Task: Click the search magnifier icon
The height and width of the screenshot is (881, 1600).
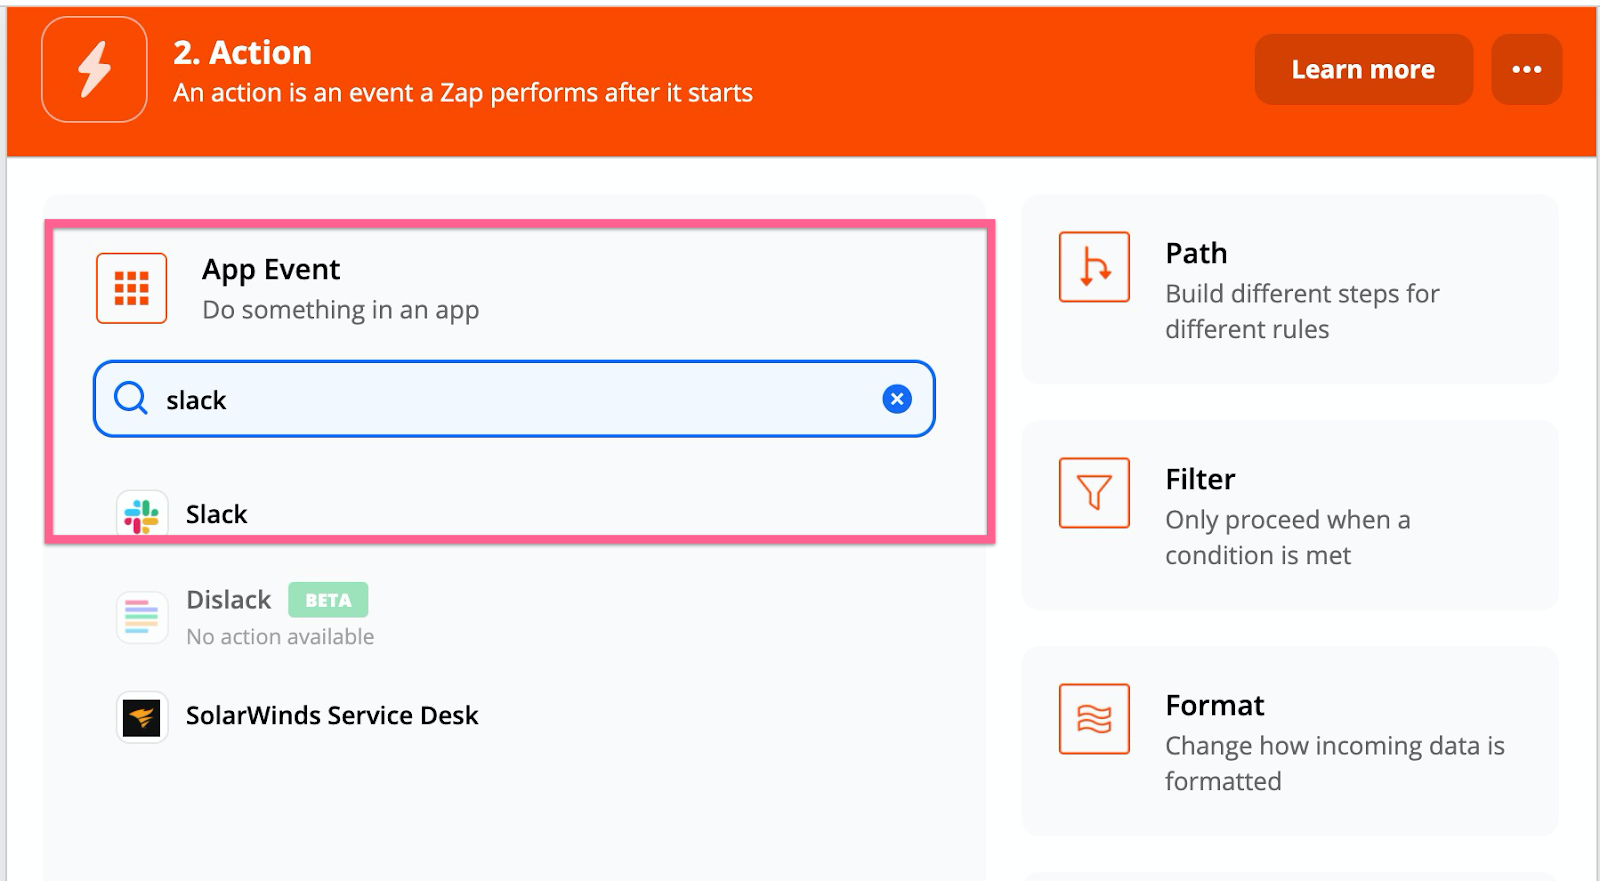Action: 130,398
